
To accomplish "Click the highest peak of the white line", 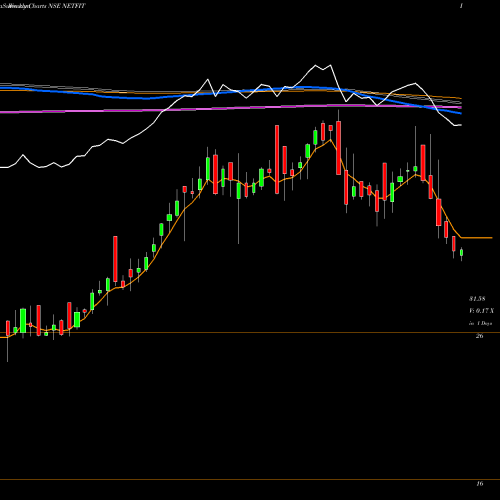I will point(331,65).
